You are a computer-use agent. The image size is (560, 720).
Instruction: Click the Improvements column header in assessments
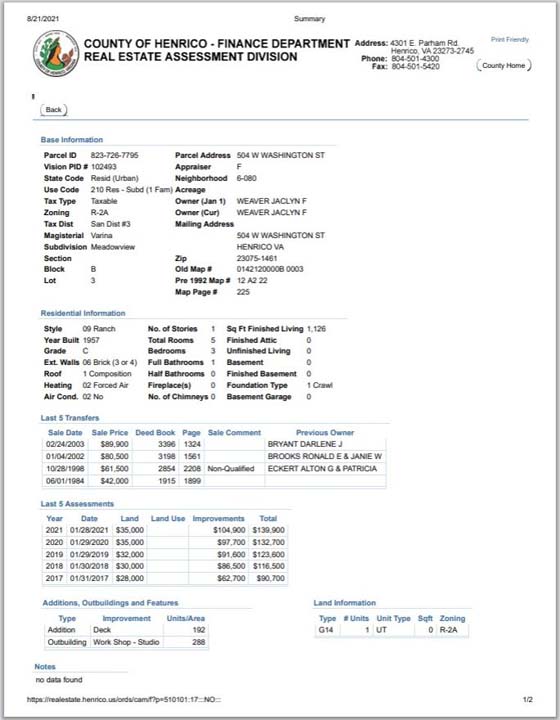click(x=218, y=518)
